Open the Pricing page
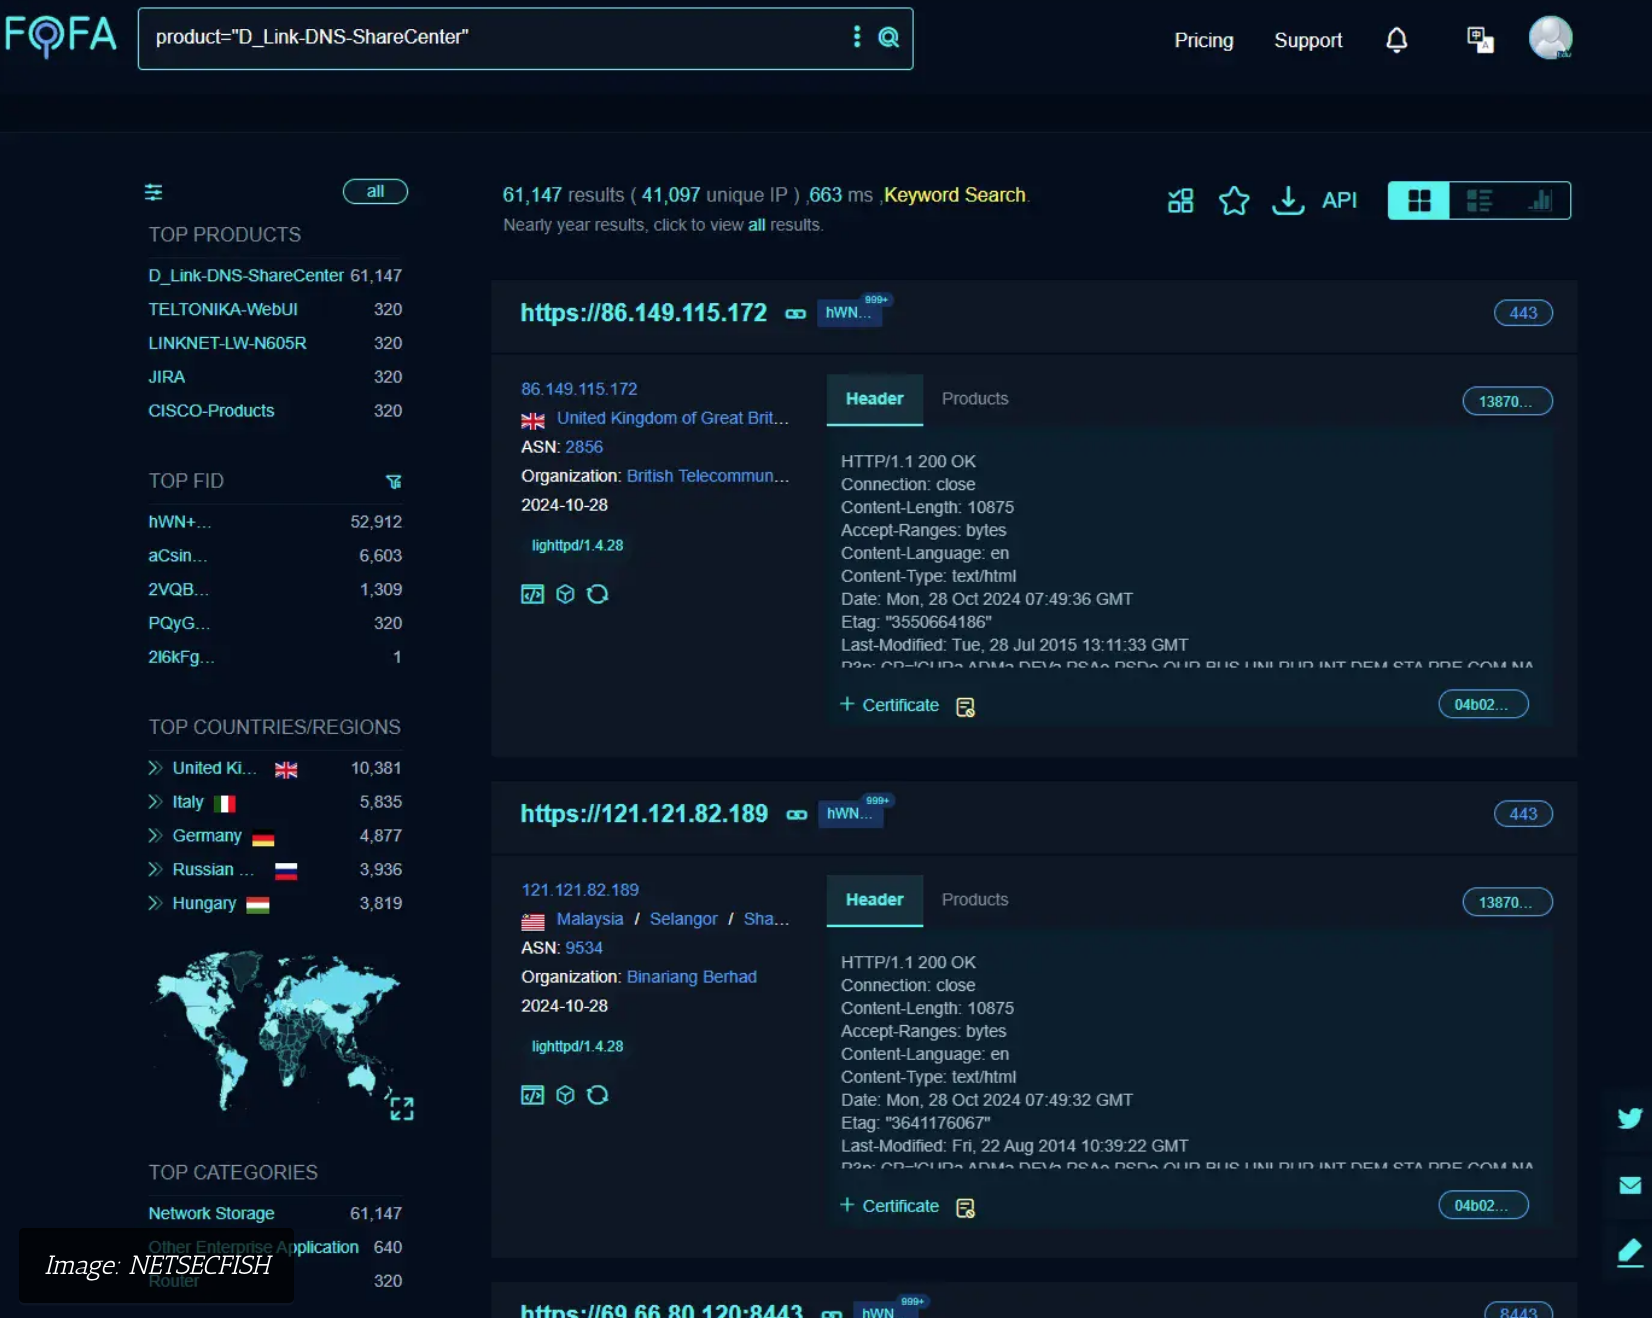The height and width of the screenshot is (1318, 1652). [x=1203, y=41]
